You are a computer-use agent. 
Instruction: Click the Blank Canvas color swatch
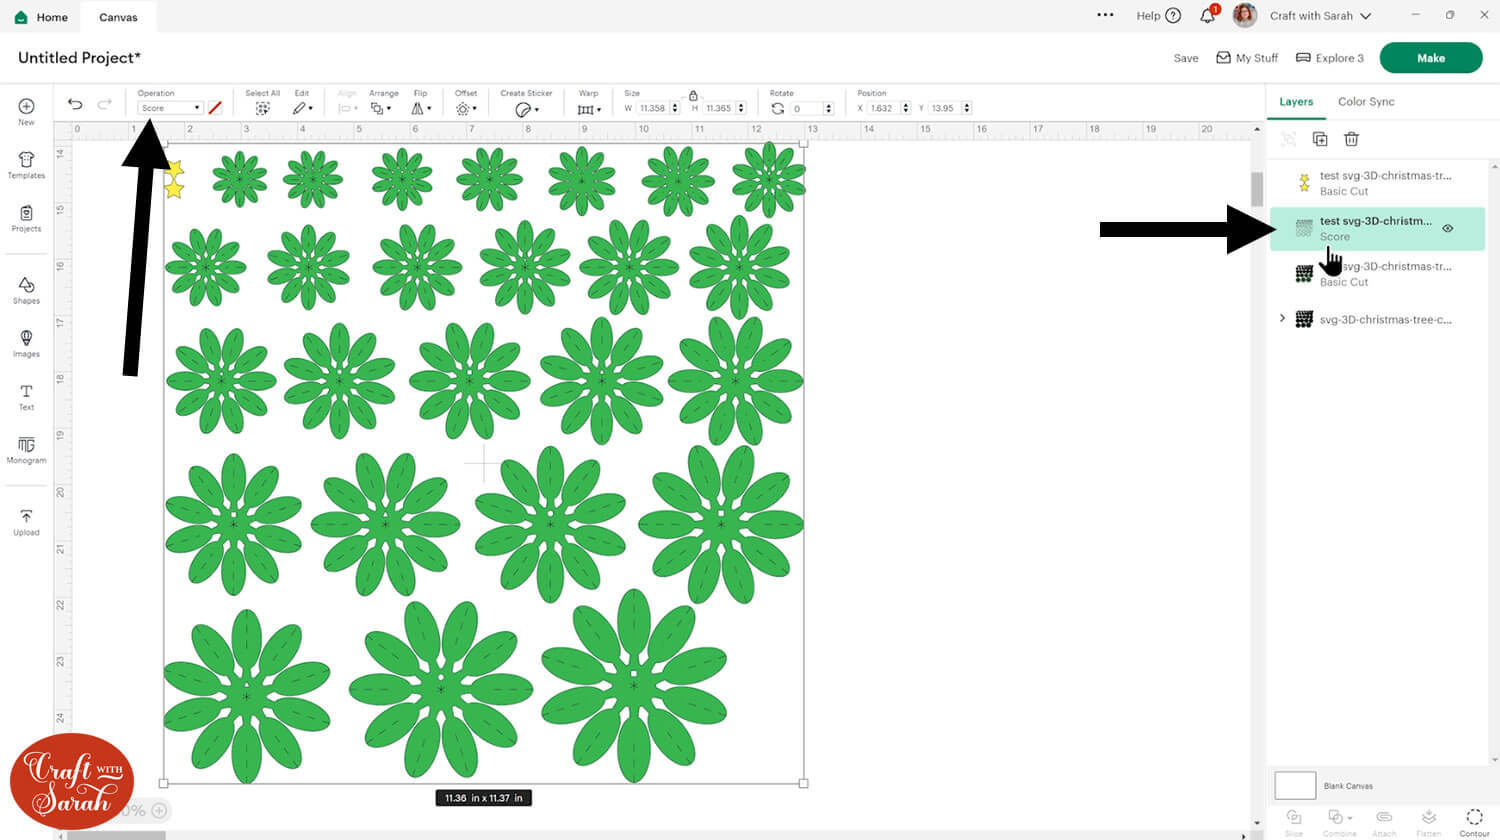(1295, 785)
